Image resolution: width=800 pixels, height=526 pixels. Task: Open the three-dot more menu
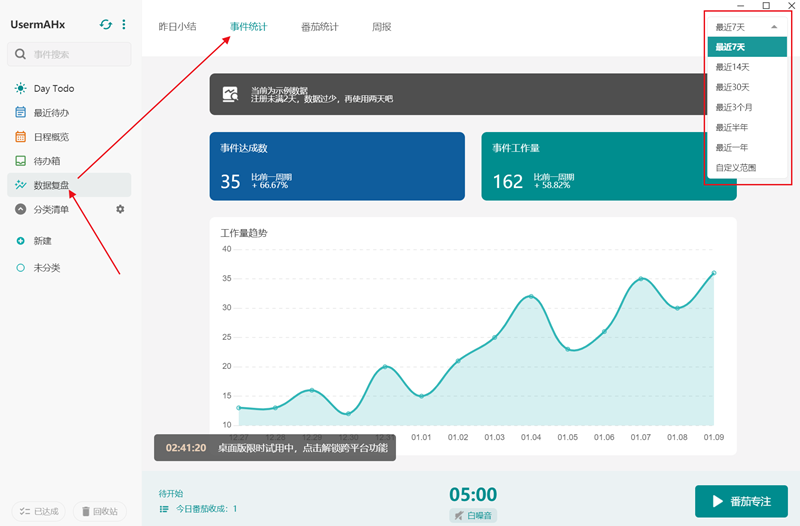(123, 24)
